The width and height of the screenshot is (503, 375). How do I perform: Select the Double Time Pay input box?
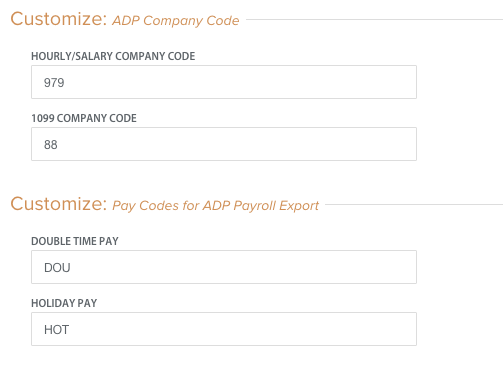(x=224, y=267)
